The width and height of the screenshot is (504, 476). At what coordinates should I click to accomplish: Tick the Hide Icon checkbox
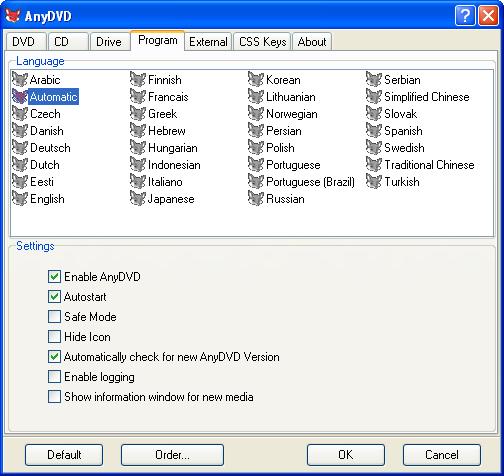tap(54, 337)
